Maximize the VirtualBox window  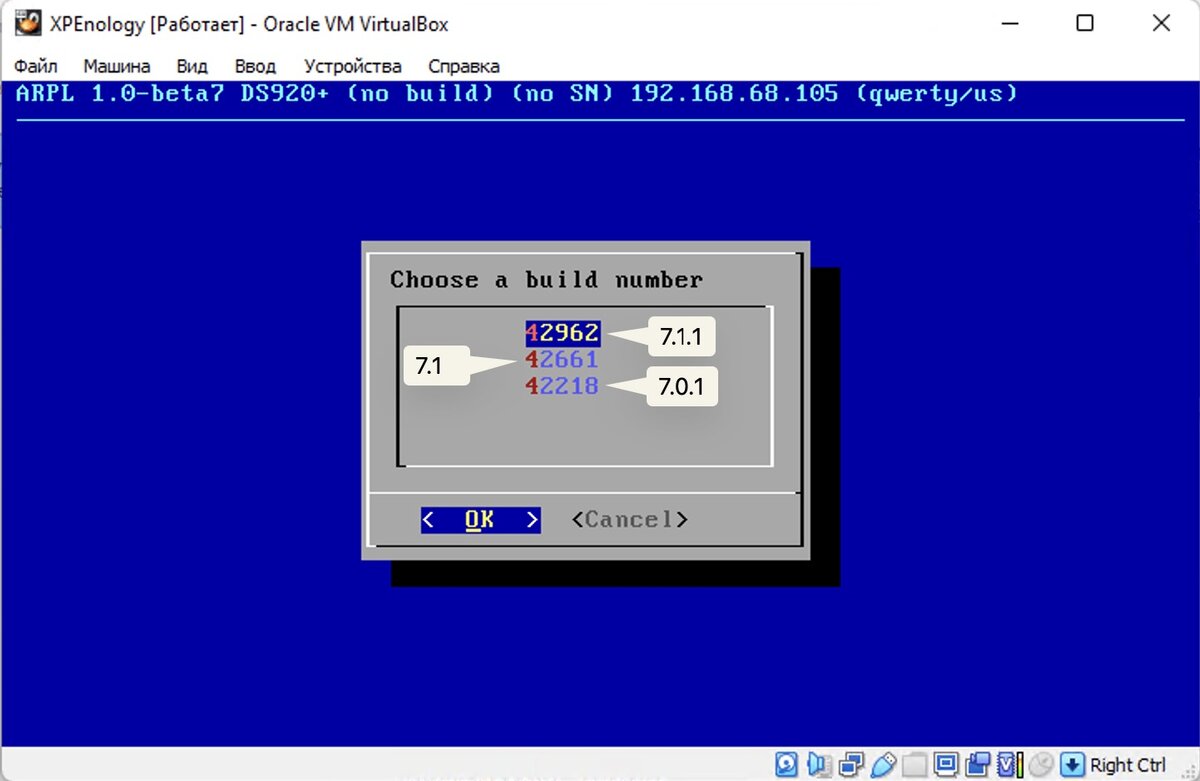[1084, 23]
